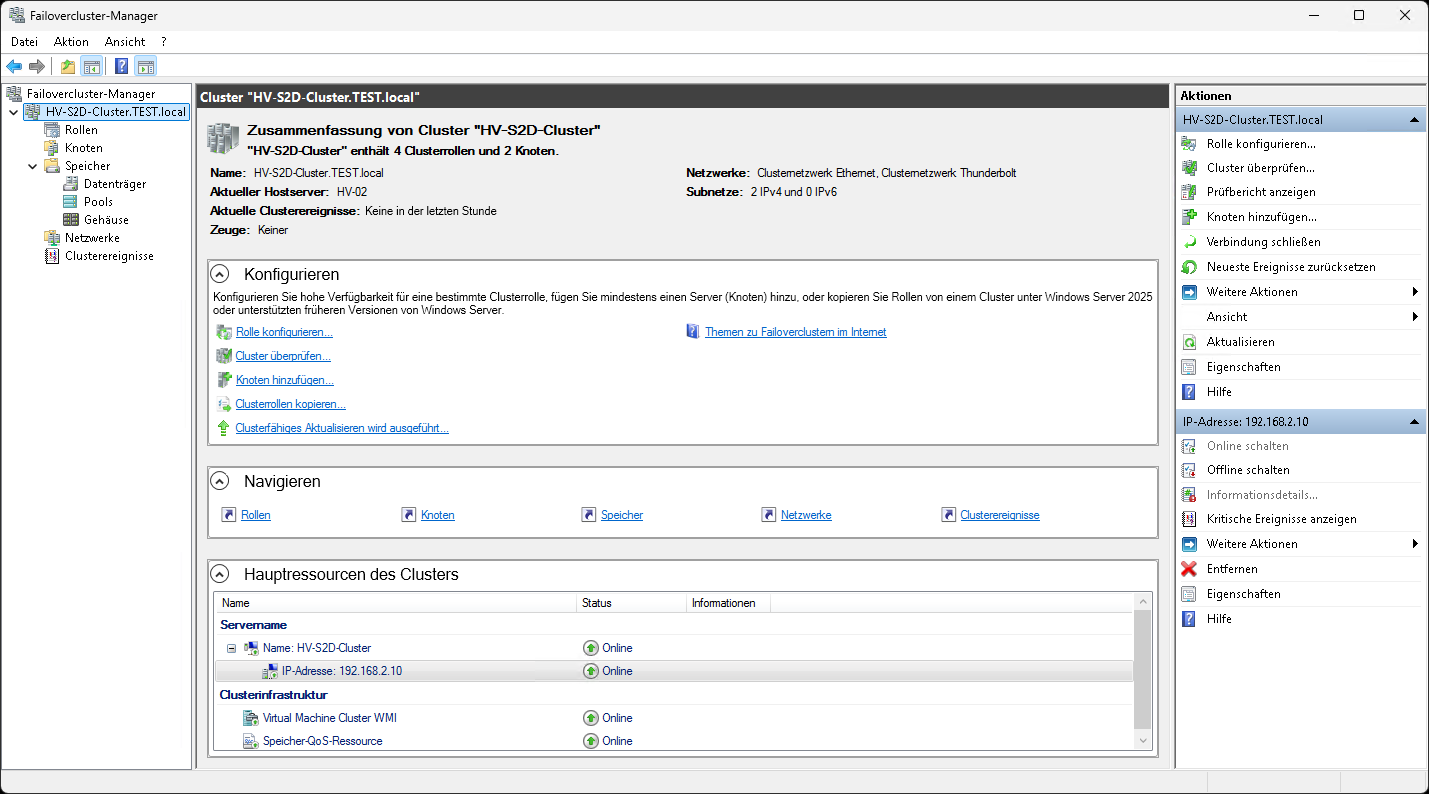Open the Ansicht menu in menu bar
This screenshot has height=794, width=1429.
(125, 42)
